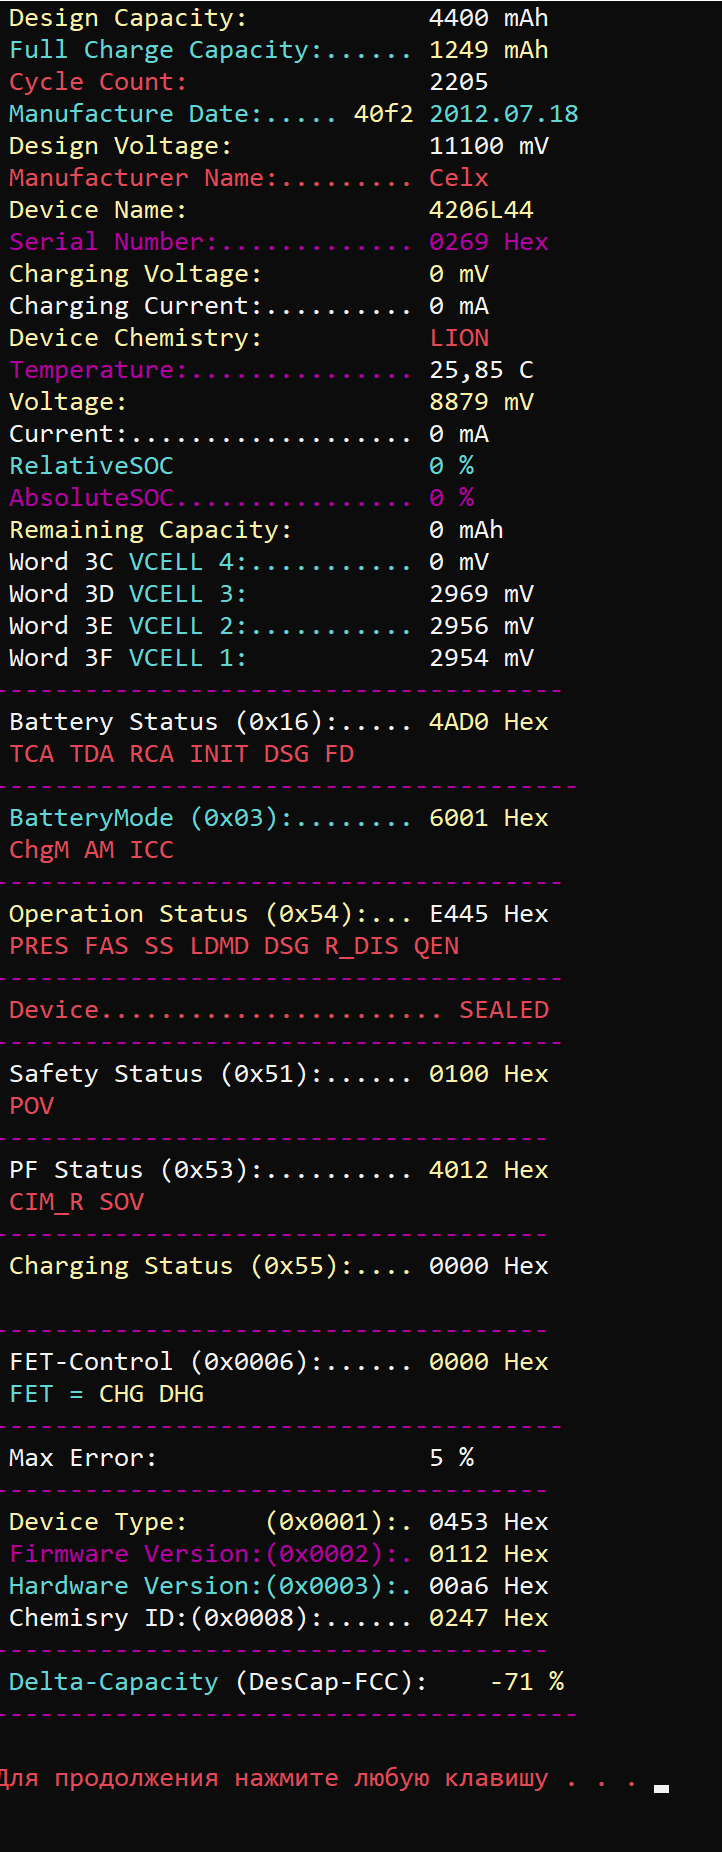The height and width of the screenshot is (1852, 722).
Task: Click the VCELL 3 reading 2969 mV
Action: pos(481,594)
